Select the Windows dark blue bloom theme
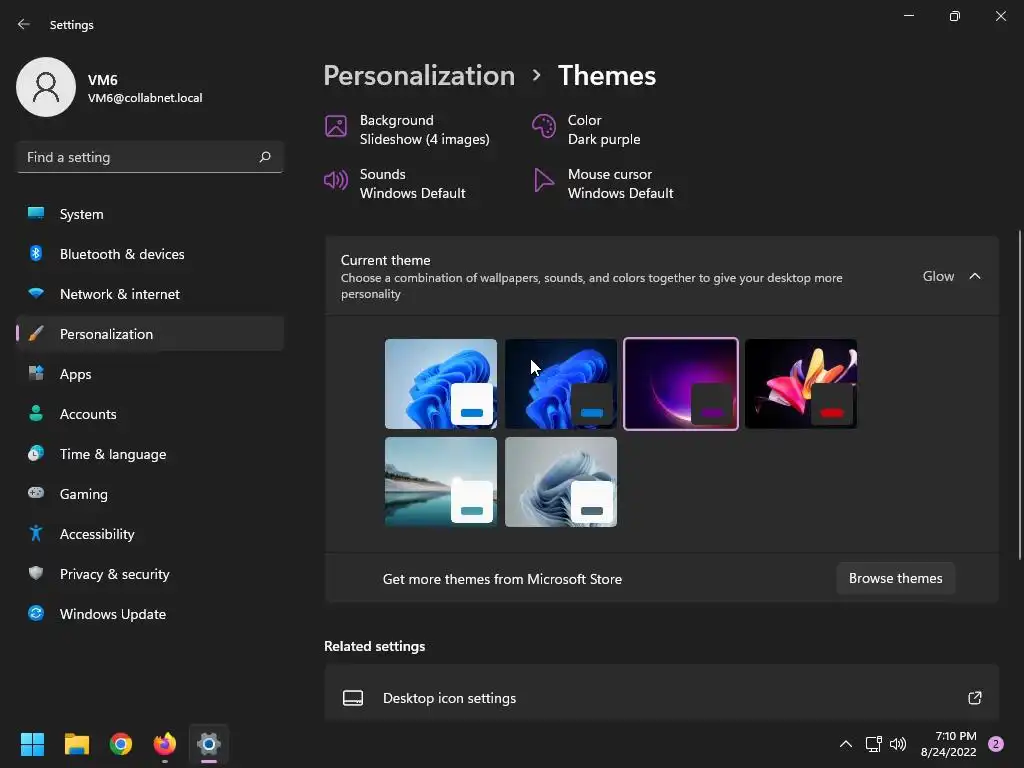 (x=561, y=384)
